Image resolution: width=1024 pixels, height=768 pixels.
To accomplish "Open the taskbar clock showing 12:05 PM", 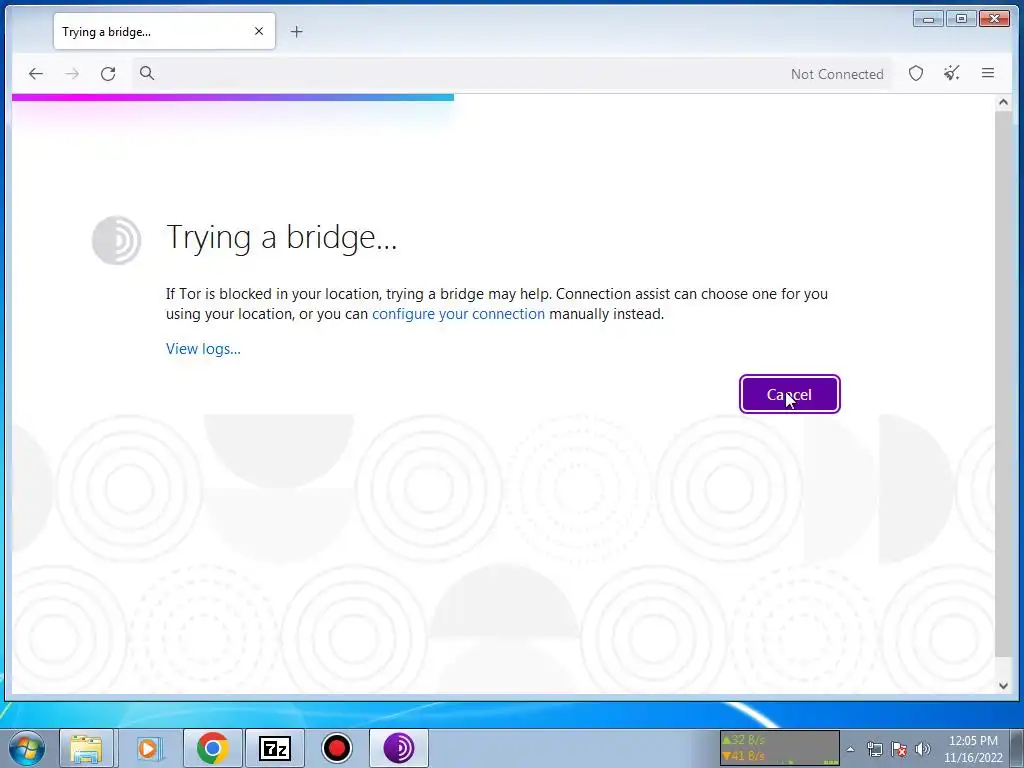I will point(973,749).
